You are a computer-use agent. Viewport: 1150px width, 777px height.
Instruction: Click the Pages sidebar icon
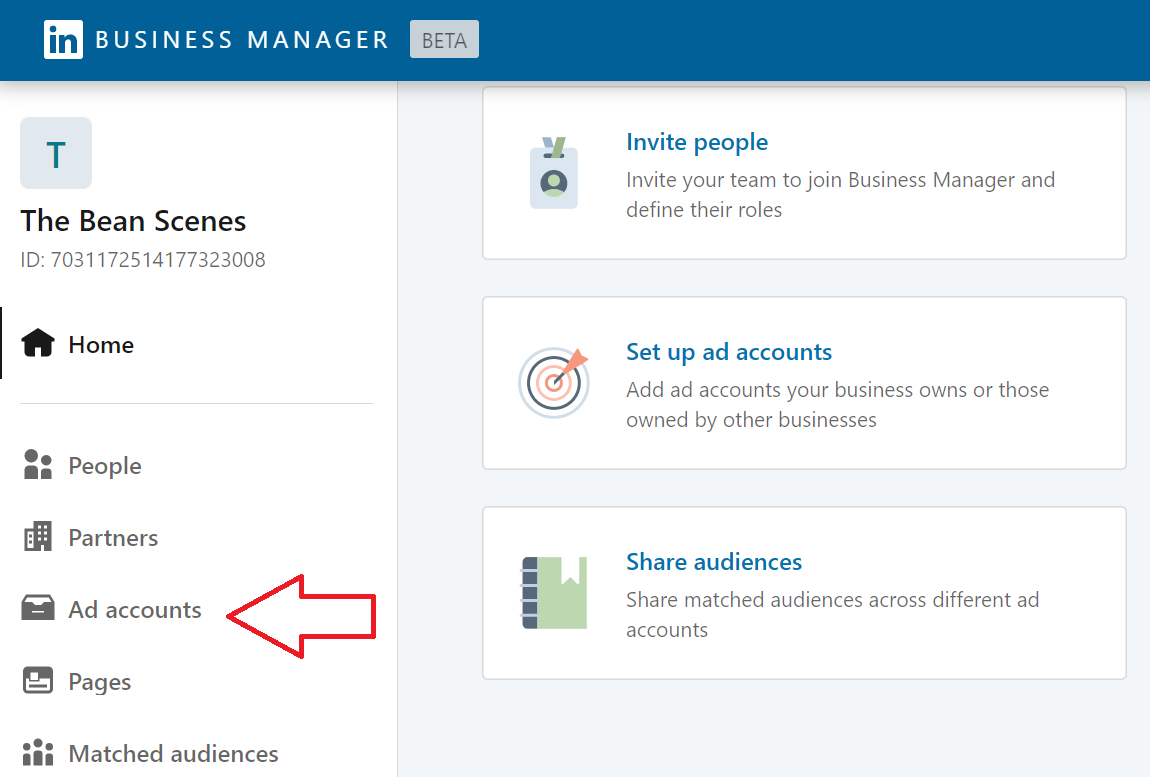tap(38, 680)
